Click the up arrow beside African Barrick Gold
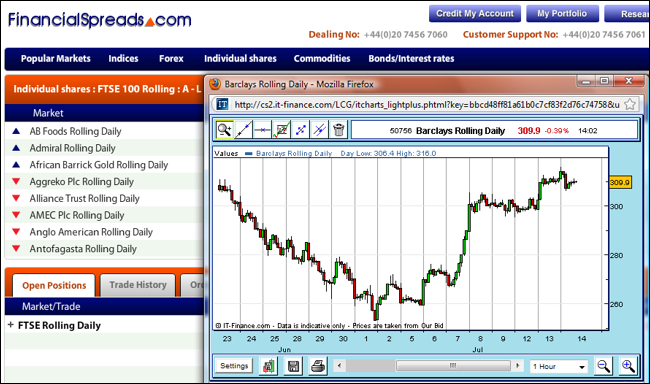The height and width of the screenshot is (384, 650). tap(16, 165)
